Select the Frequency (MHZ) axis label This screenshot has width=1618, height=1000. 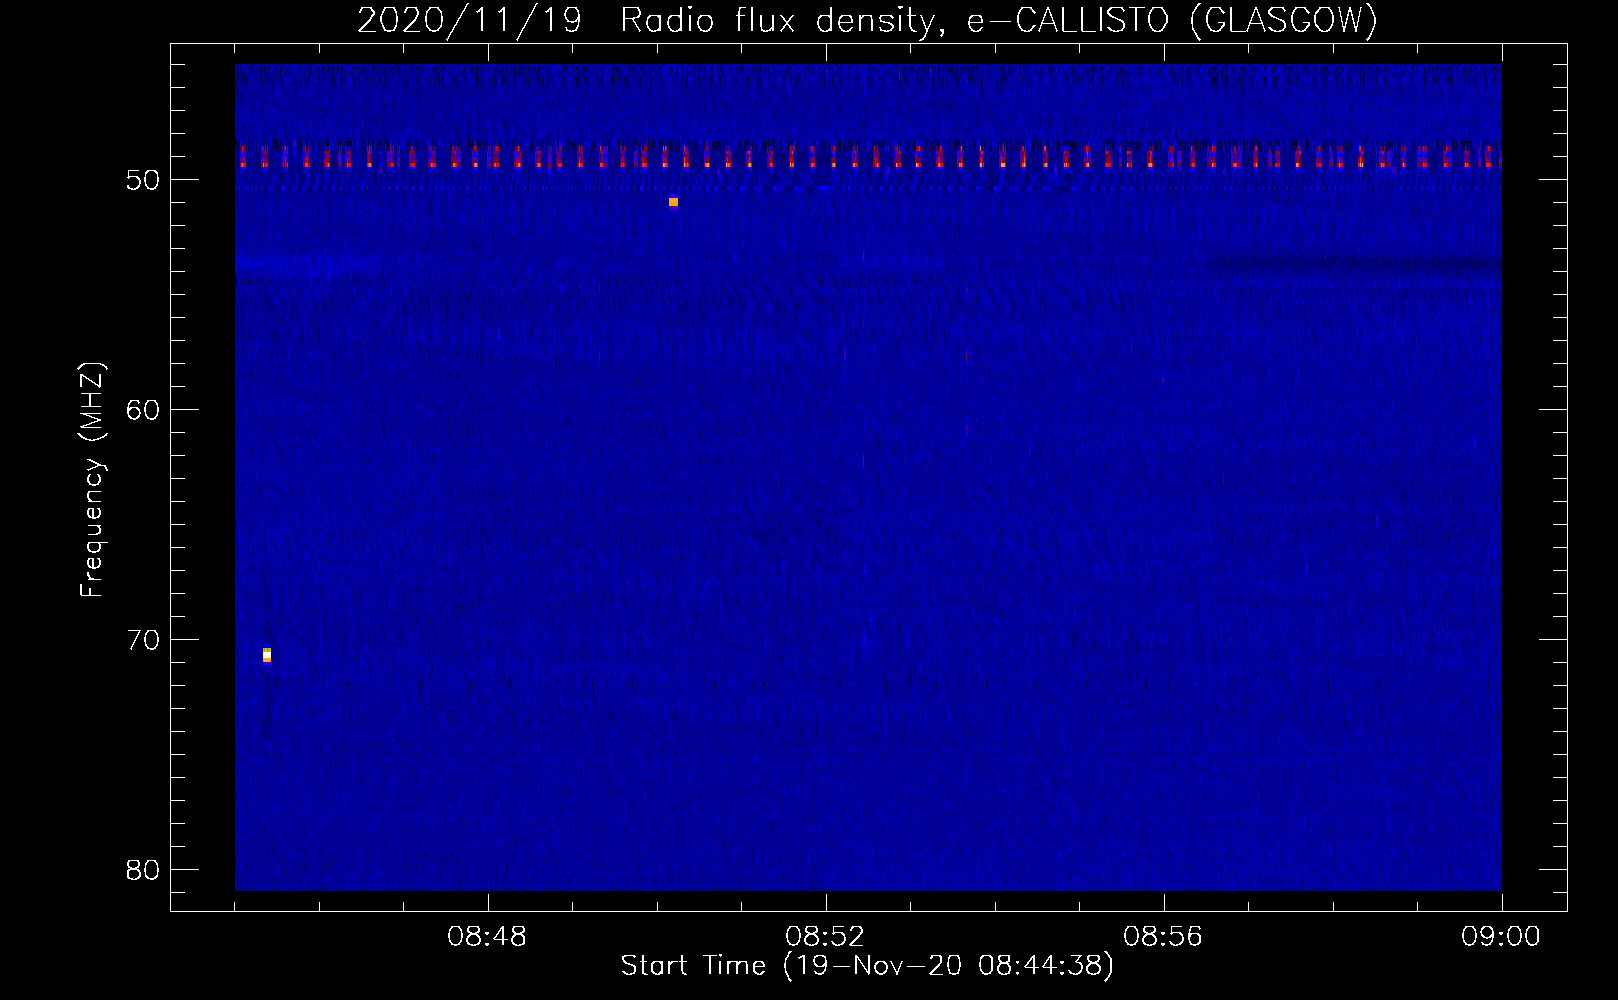(92, 480)
